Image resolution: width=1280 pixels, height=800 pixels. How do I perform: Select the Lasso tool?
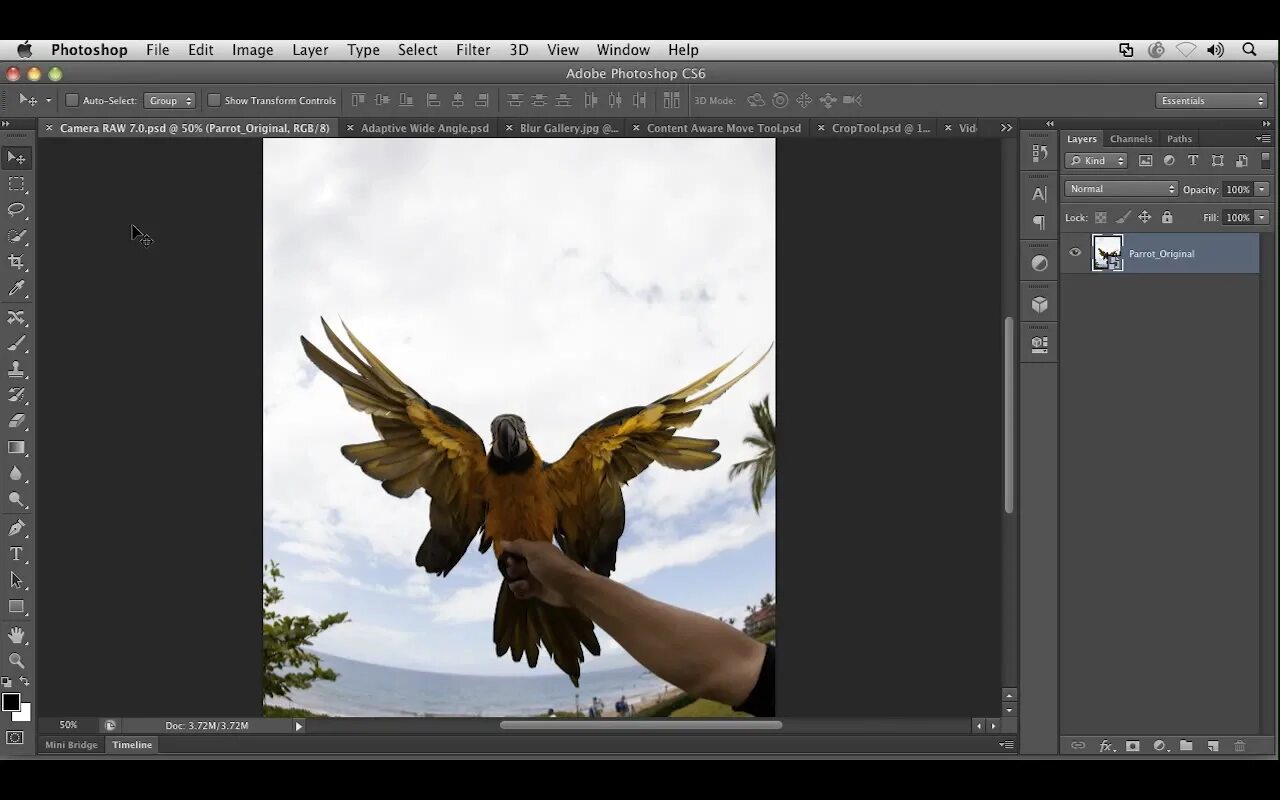coord(17,210)
